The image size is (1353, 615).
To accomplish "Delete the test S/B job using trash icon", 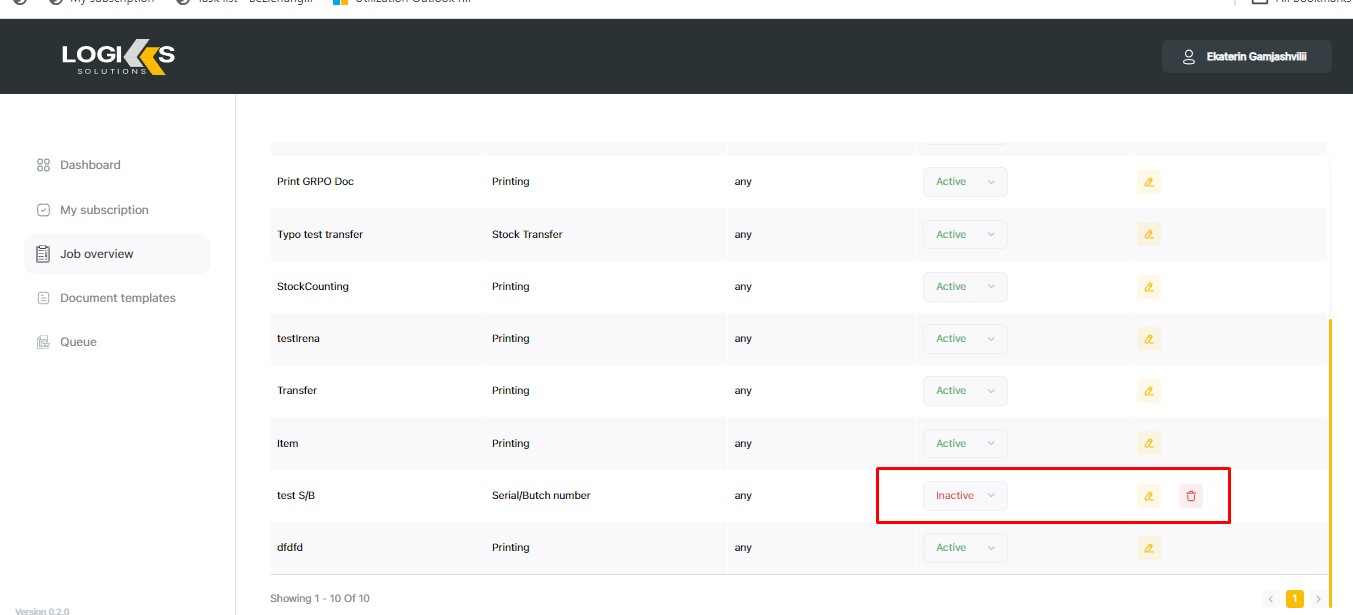I will [x=1190, y=496].
